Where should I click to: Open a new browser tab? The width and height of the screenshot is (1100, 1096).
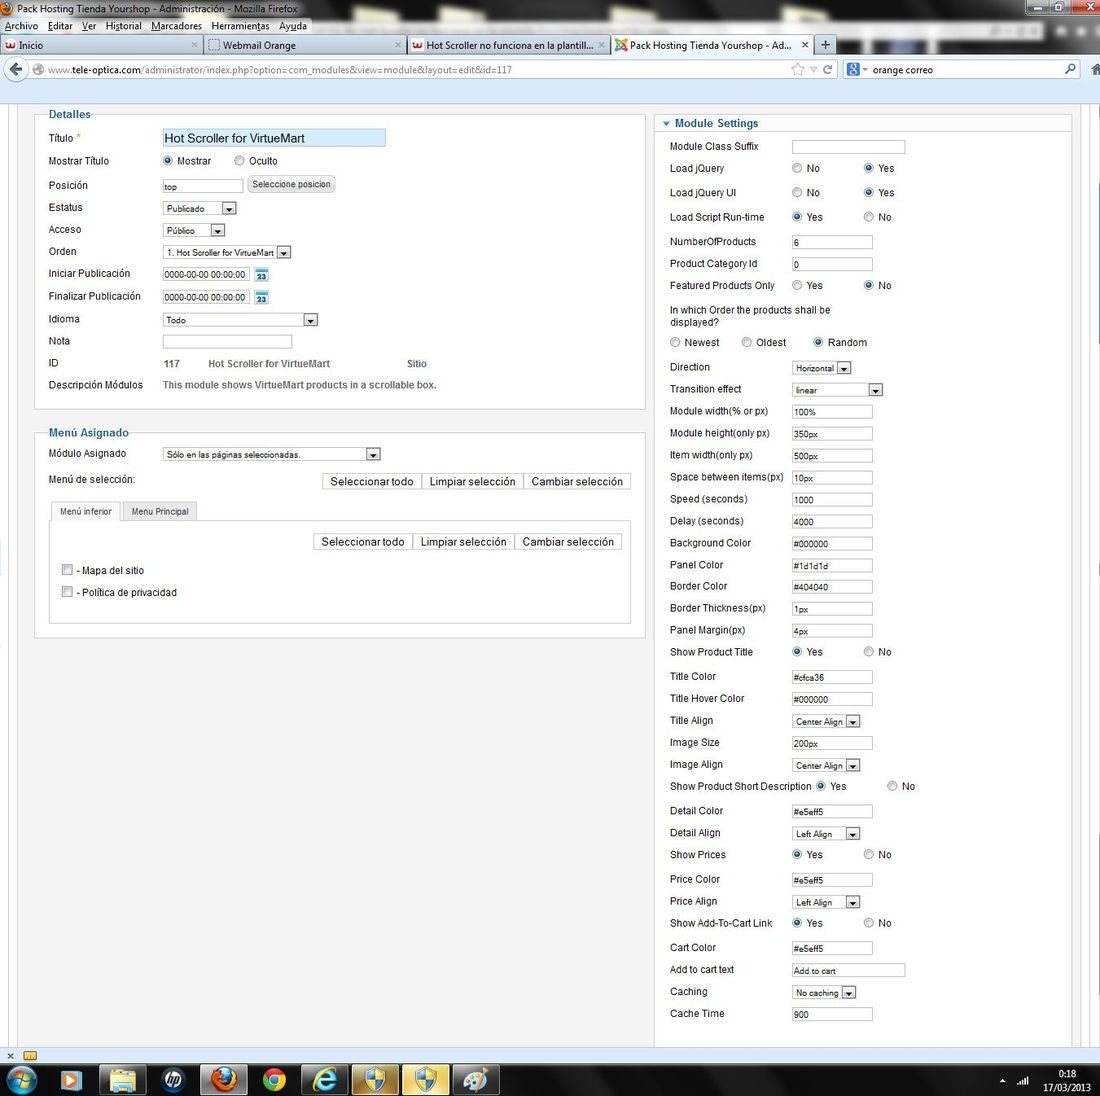point(826,45)
